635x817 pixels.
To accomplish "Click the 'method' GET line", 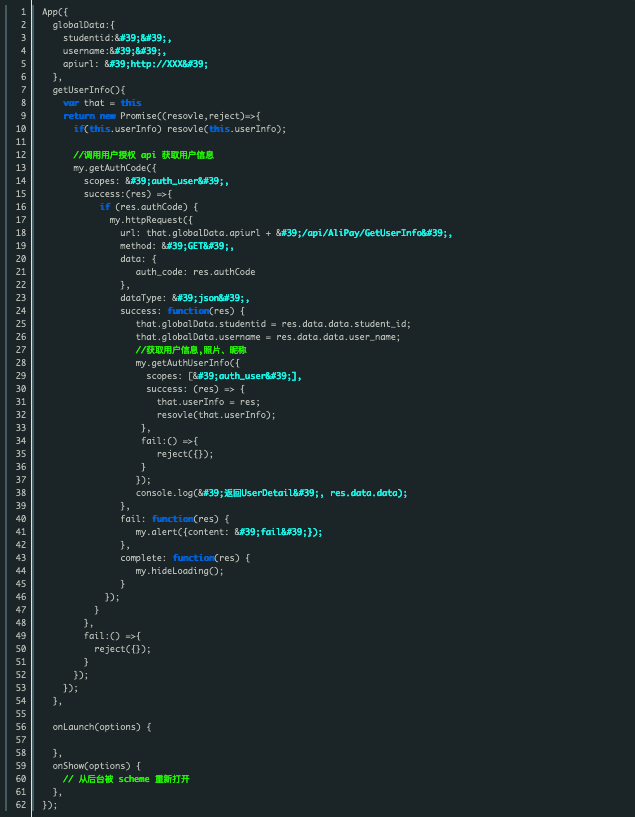I will pos(177,246).
